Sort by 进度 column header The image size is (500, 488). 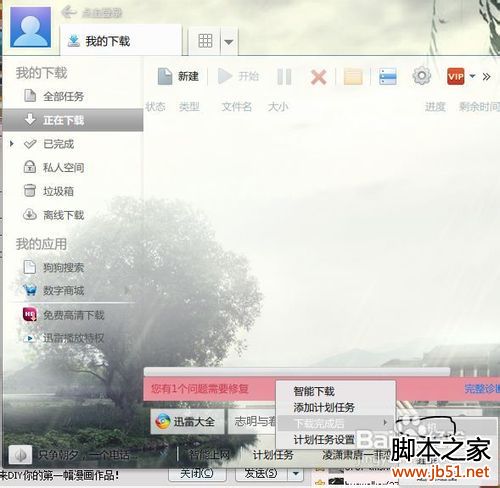click(x=435, y=107)
